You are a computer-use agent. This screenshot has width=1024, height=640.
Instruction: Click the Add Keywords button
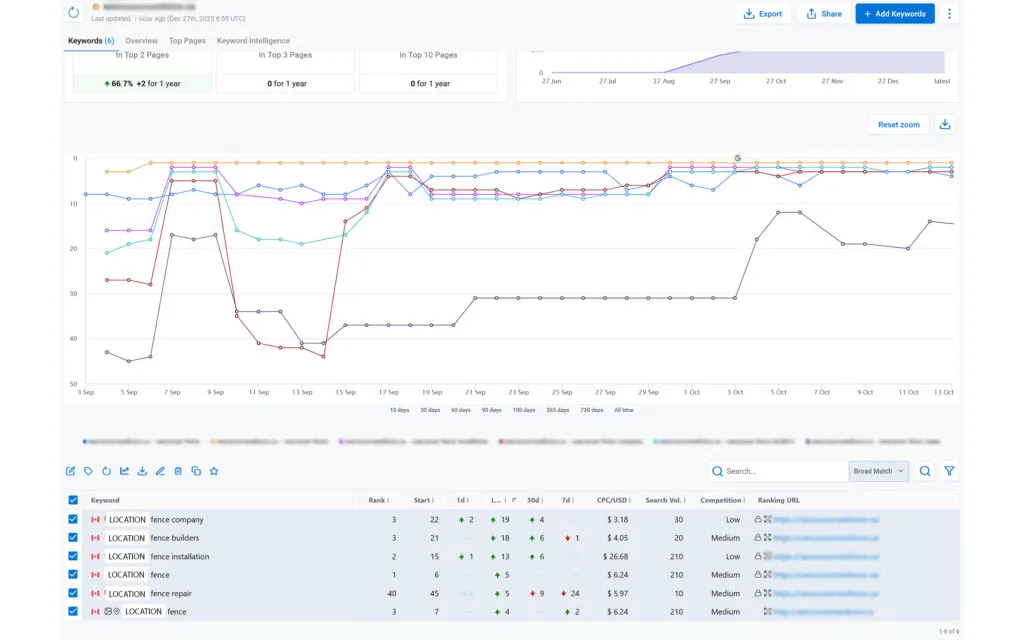coord(895,14)
